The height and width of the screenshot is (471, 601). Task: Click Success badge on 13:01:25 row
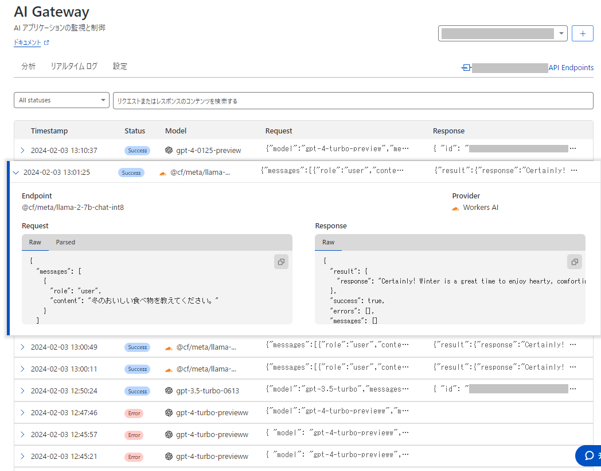[x=131, y=173]
